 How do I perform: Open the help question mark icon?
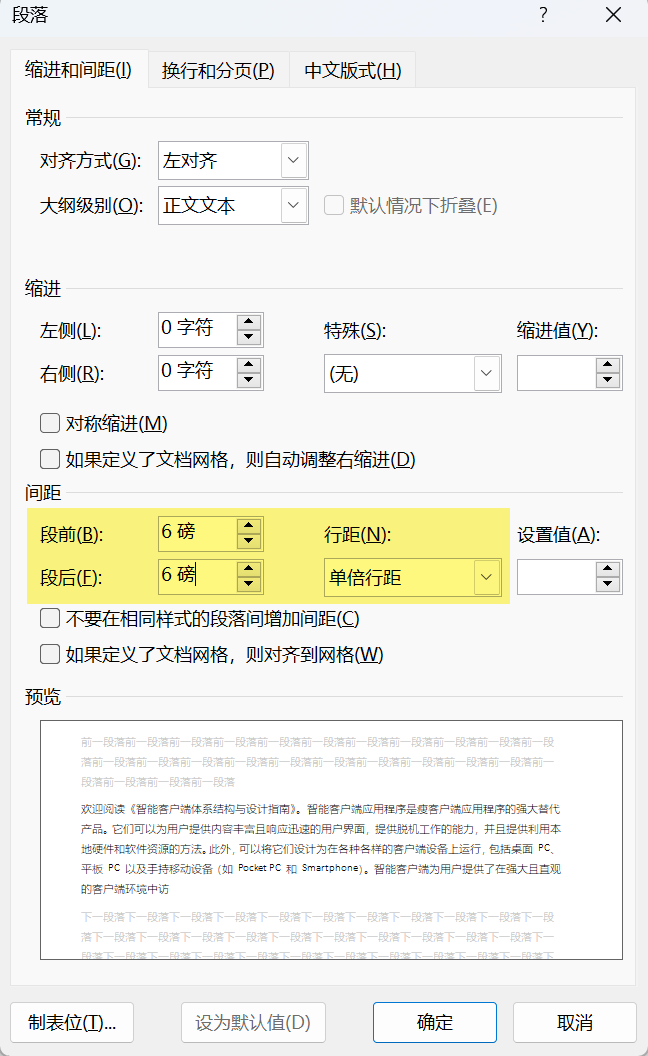544,15
